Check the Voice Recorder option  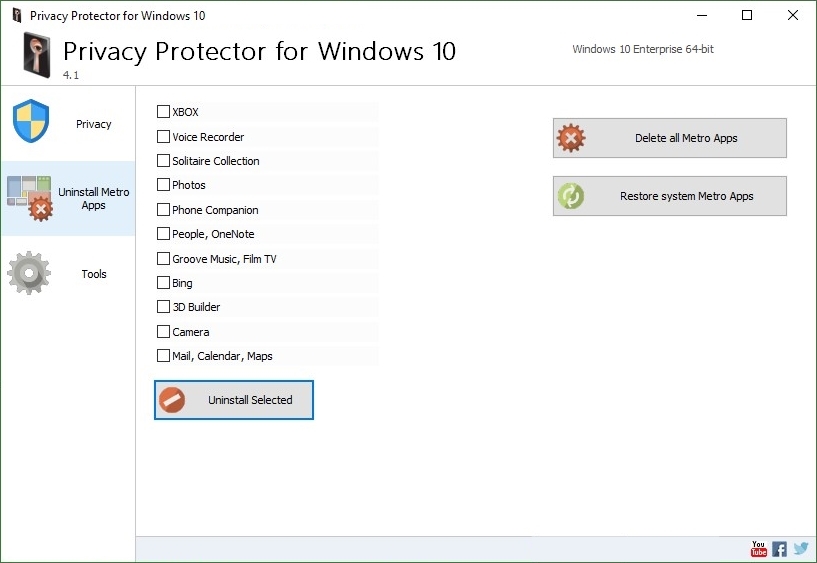(163, 136)
